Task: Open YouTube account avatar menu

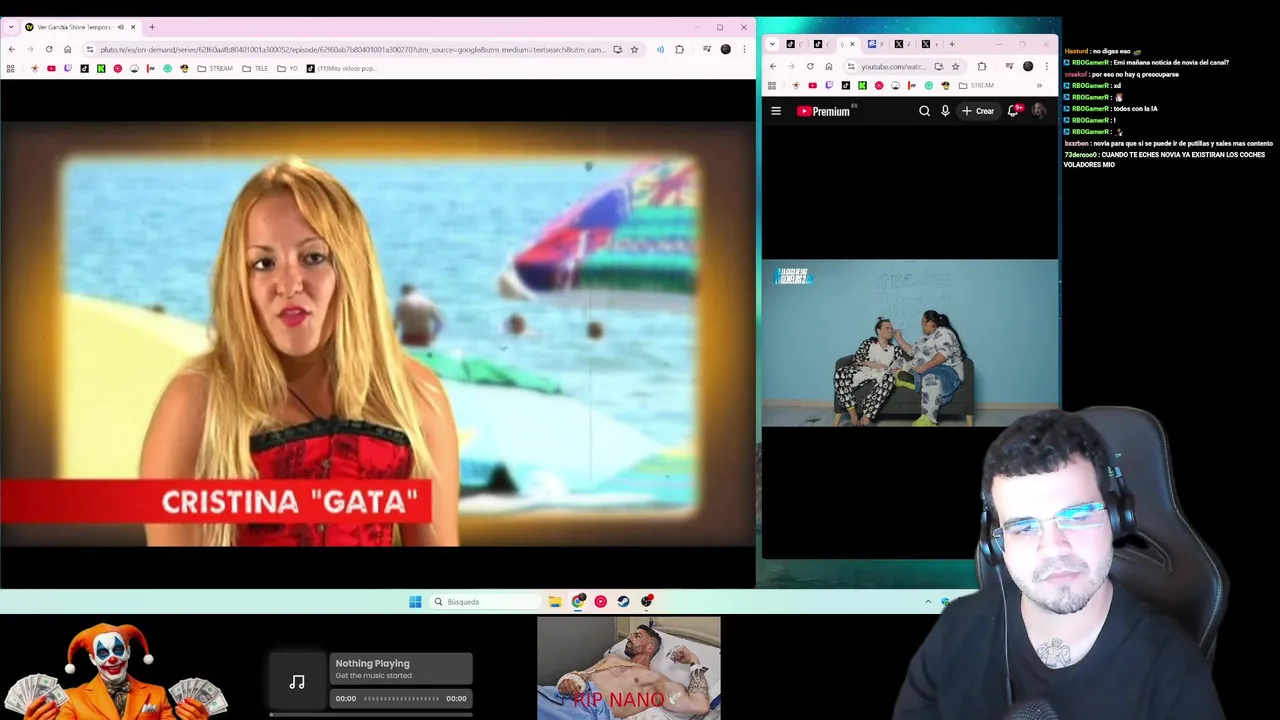Action: point(1039,111)
